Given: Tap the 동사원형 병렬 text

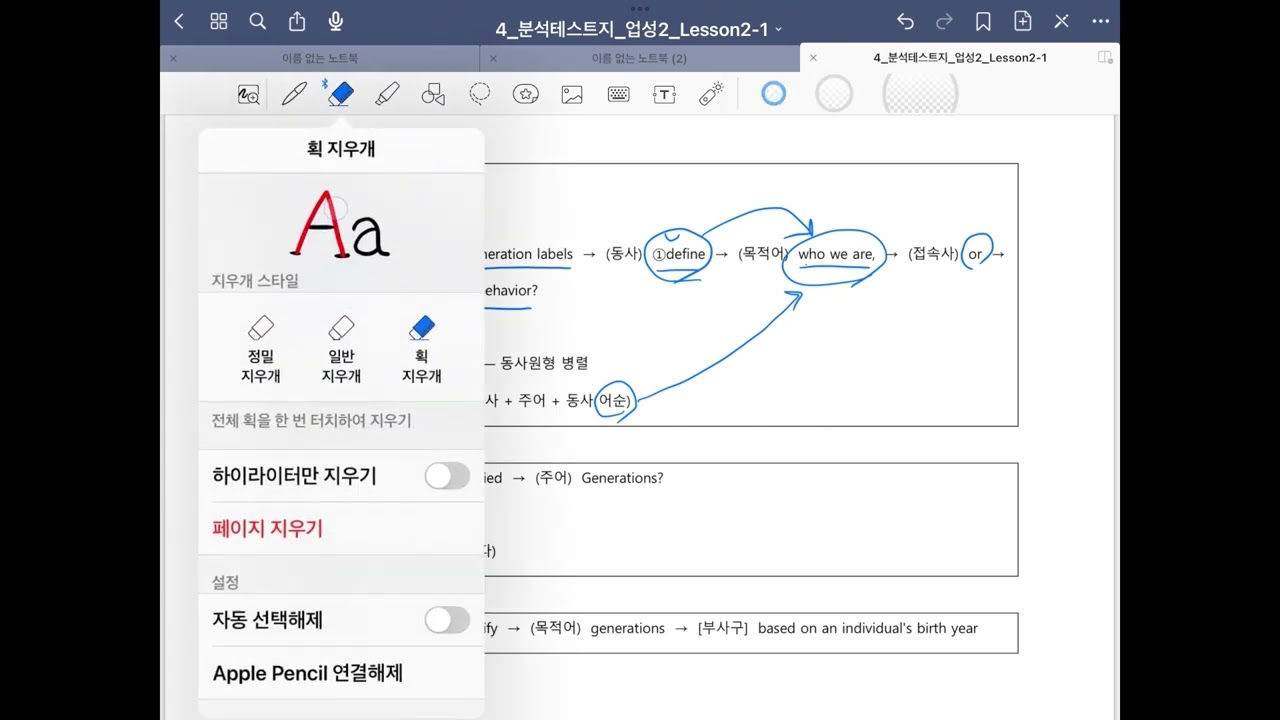Looking at the screenshot, I should point(545,363).
